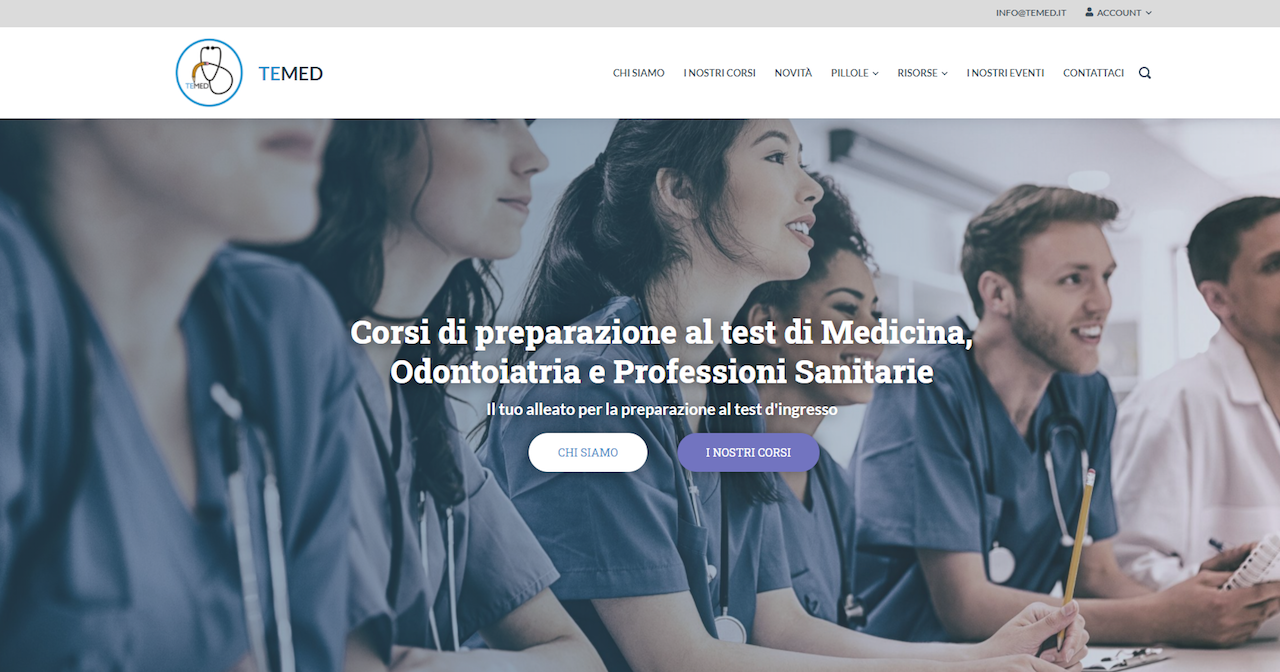Image resolution: width=1280 pixels, height=672 pixels.
Task: Open the I NOSTRI EVENTI menu item
Action: click(x=1005, y=73)
